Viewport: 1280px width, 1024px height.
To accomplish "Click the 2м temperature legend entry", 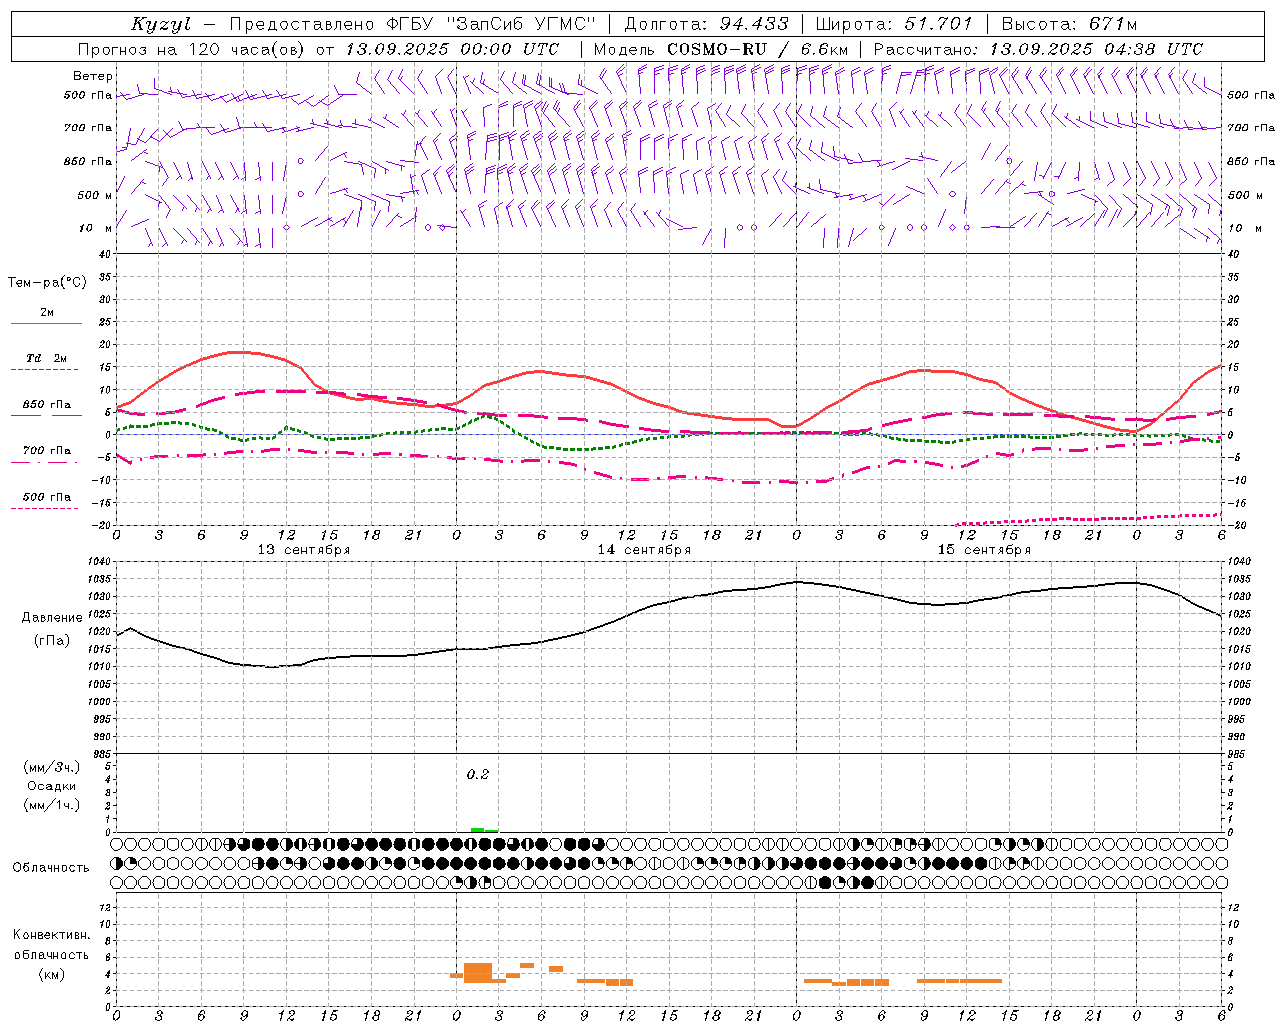I will [x=46, y=313].
